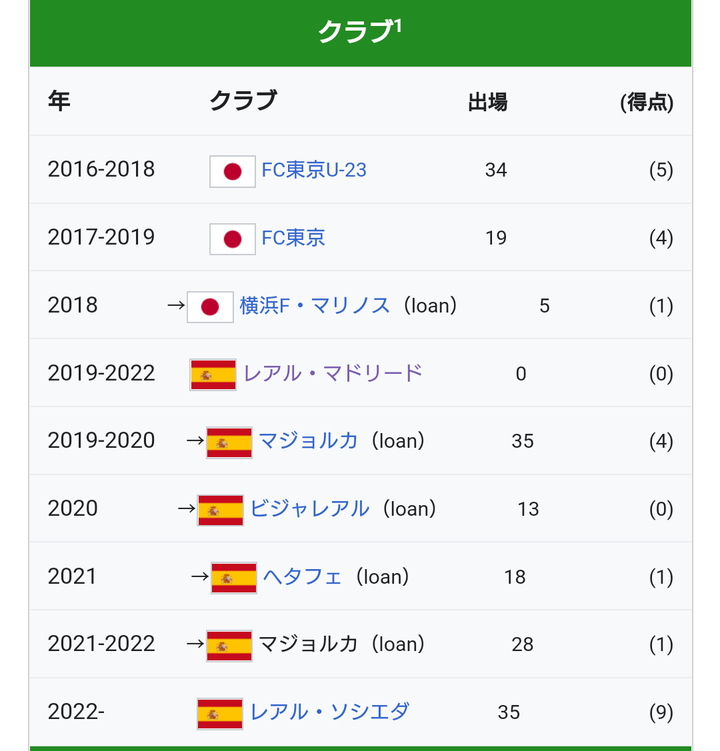
Task: Click the Spain flag in the 2021-2022 row
Action: click(229, 646)
